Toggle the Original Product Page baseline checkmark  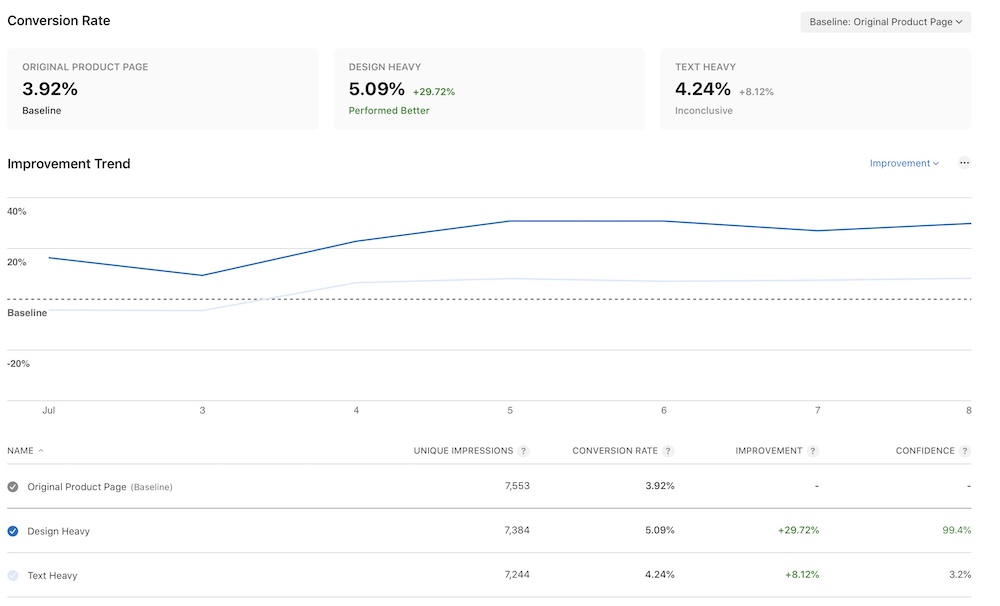point(11,487)
